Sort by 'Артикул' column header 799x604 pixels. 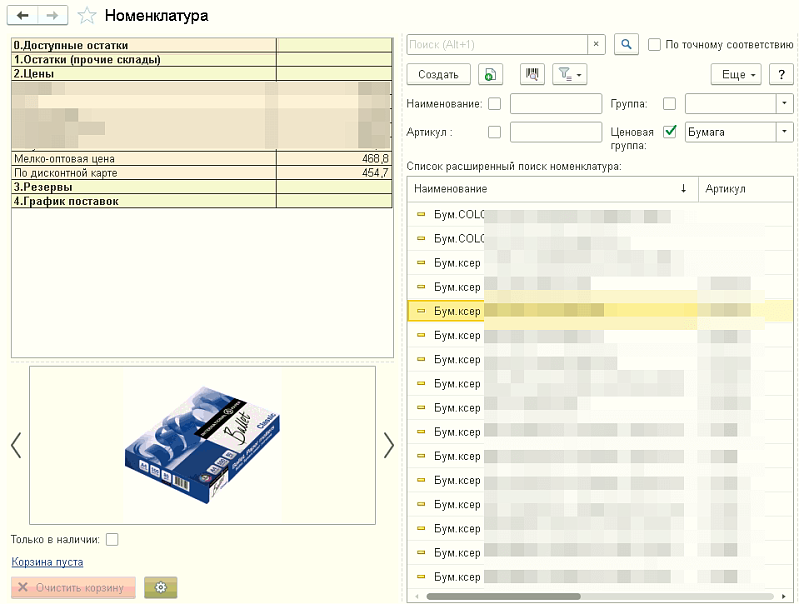(726, 189)
